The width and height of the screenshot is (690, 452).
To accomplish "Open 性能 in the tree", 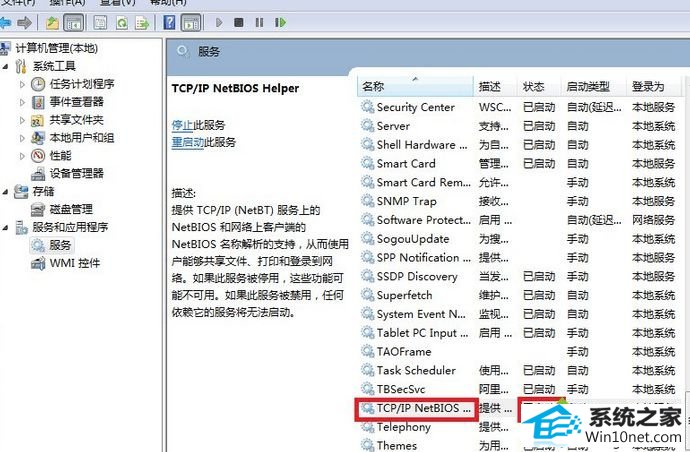I will point(60,155).
